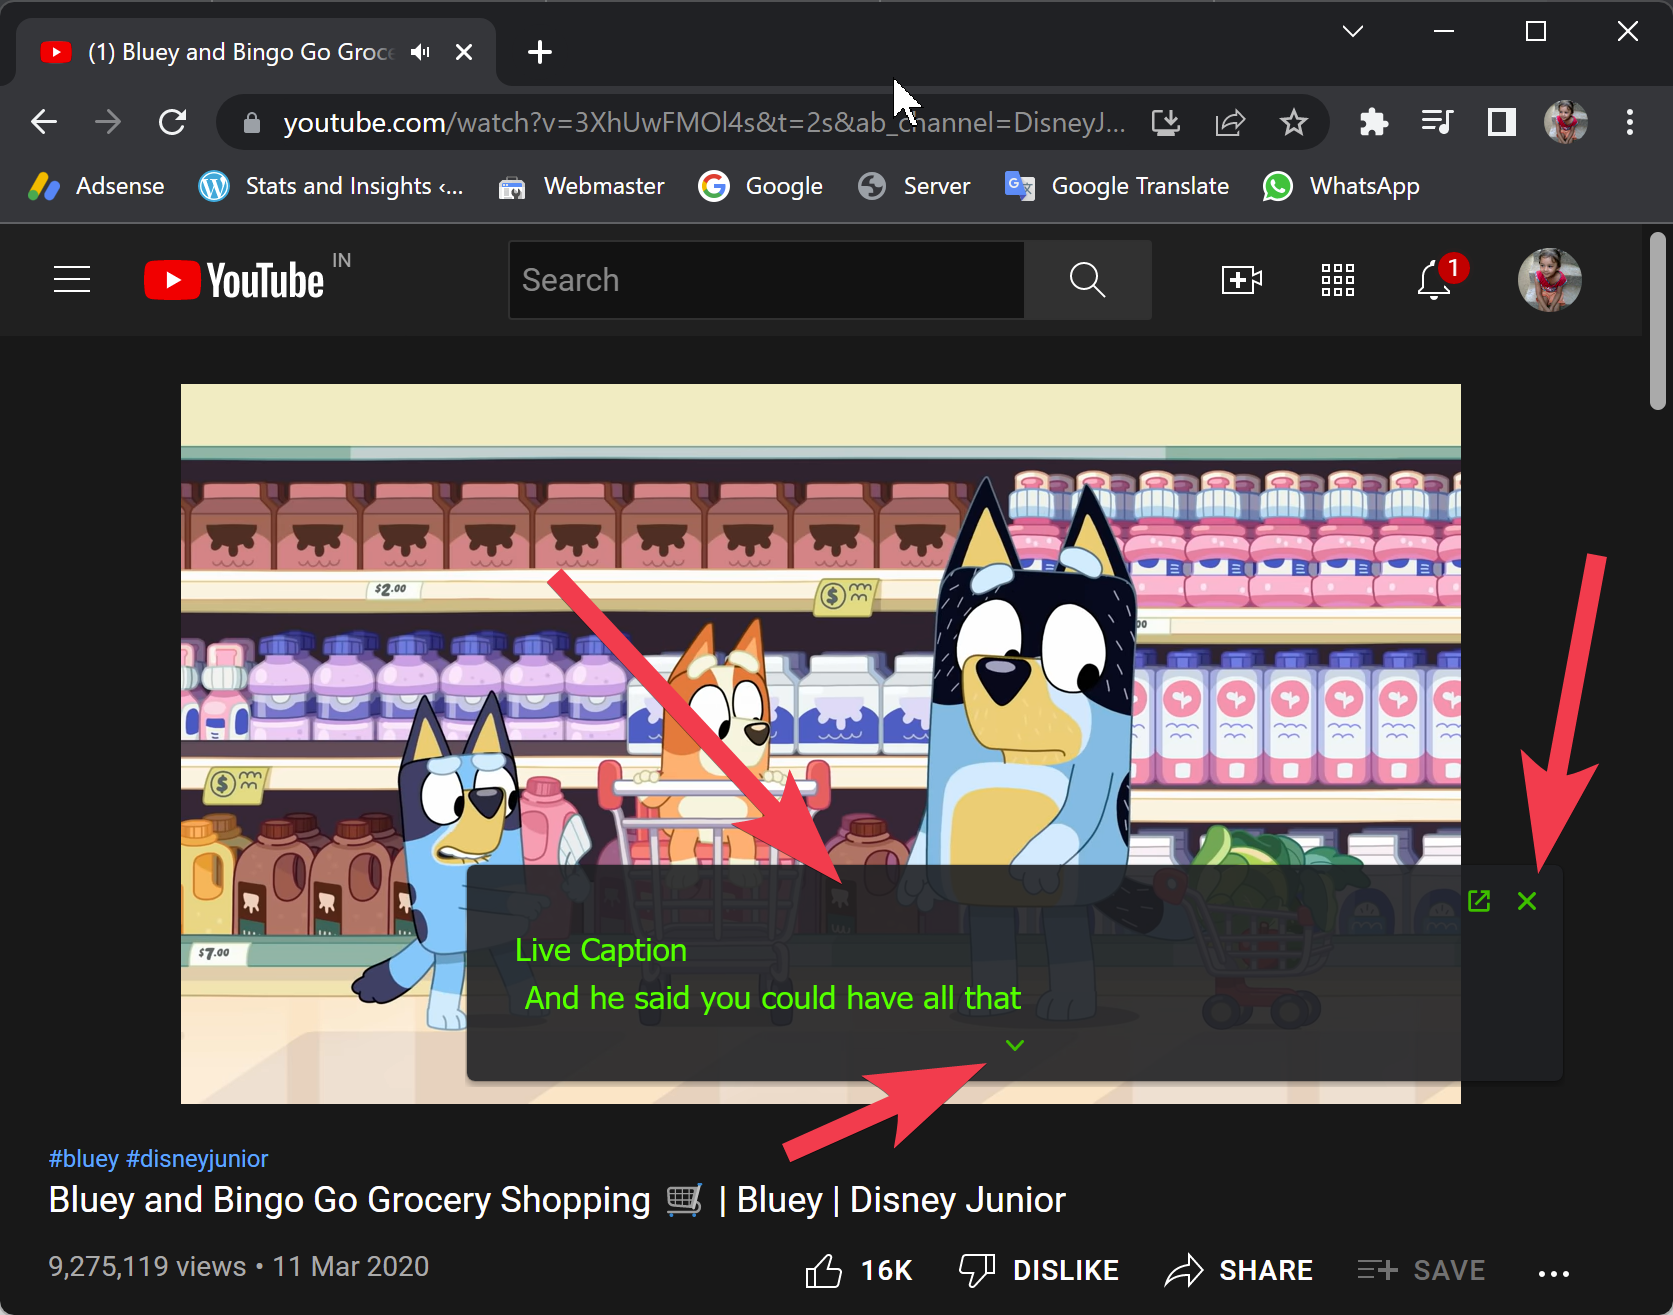Open the Create video camera icon
1673x1315 pixels.
pos(1242,280)
